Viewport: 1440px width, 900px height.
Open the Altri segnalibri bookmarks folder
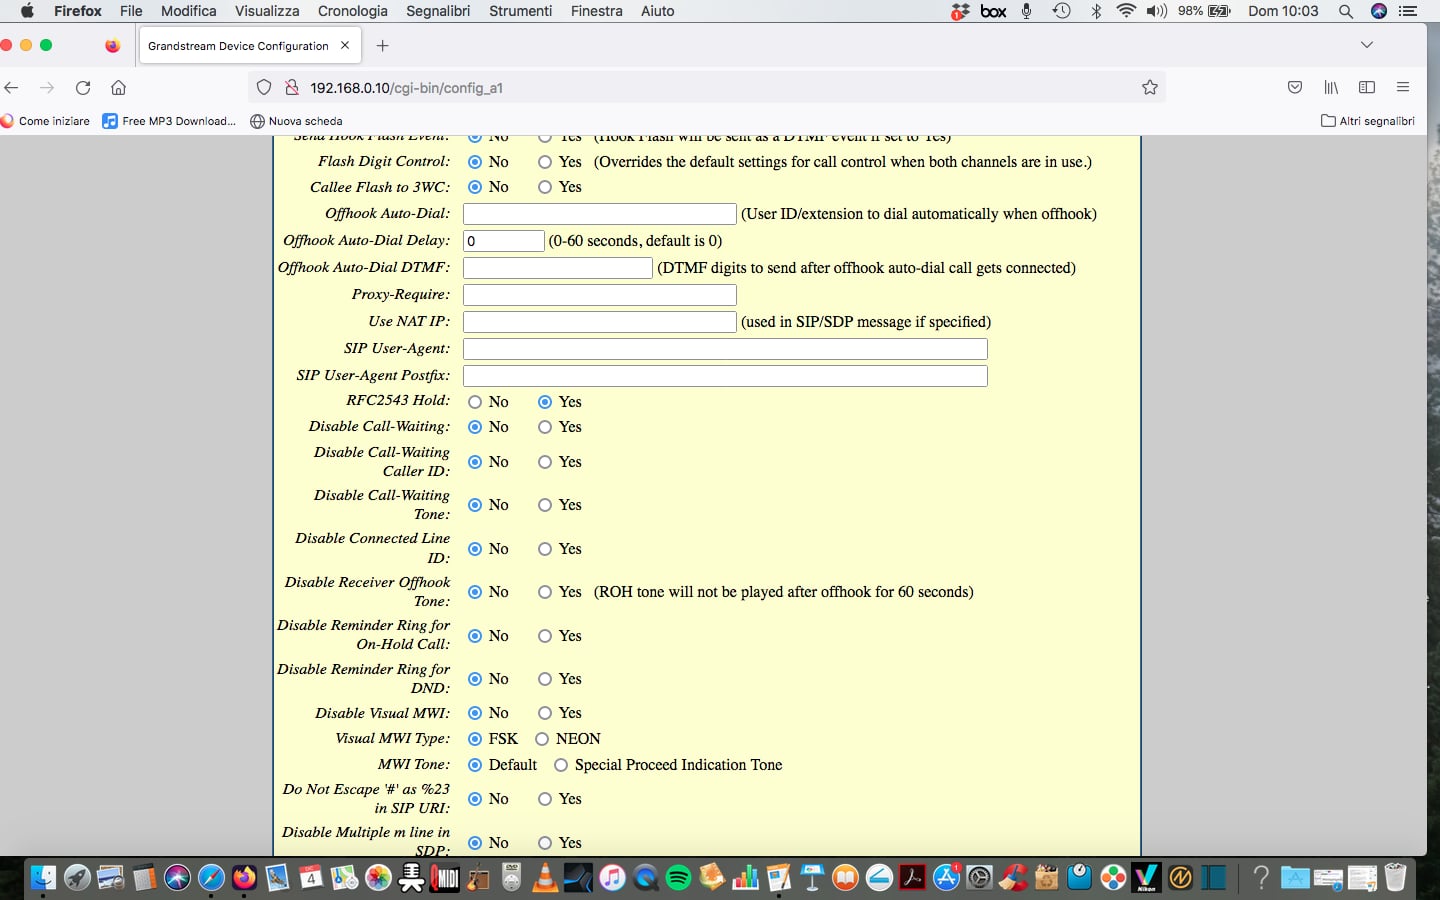(x=1367, y=121)
